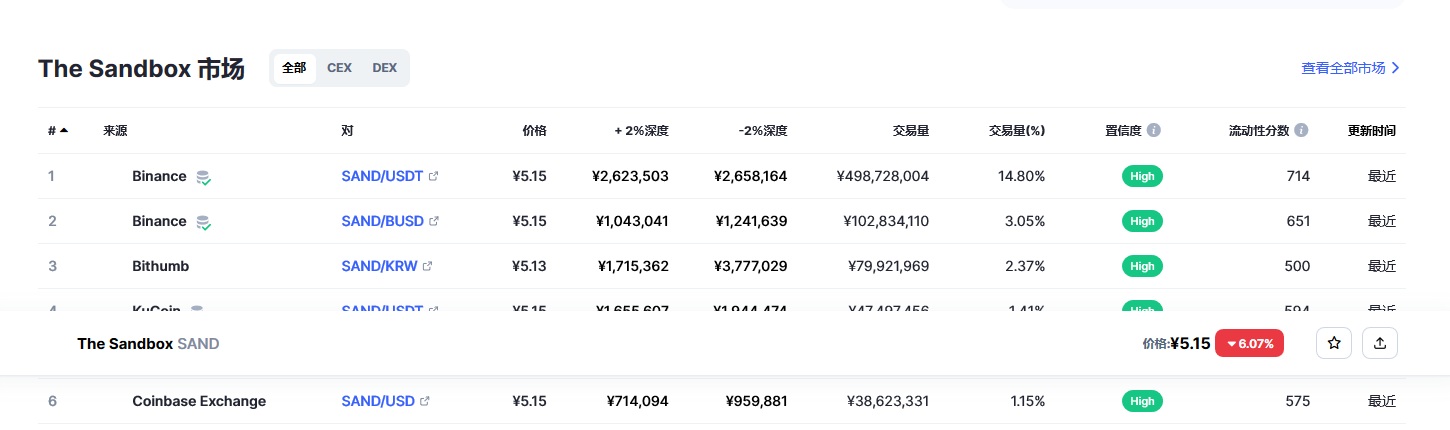Click volume ¥79,921,969
Screen dimensions: 1450x430
pyautogui.click(x=888, y=266)
